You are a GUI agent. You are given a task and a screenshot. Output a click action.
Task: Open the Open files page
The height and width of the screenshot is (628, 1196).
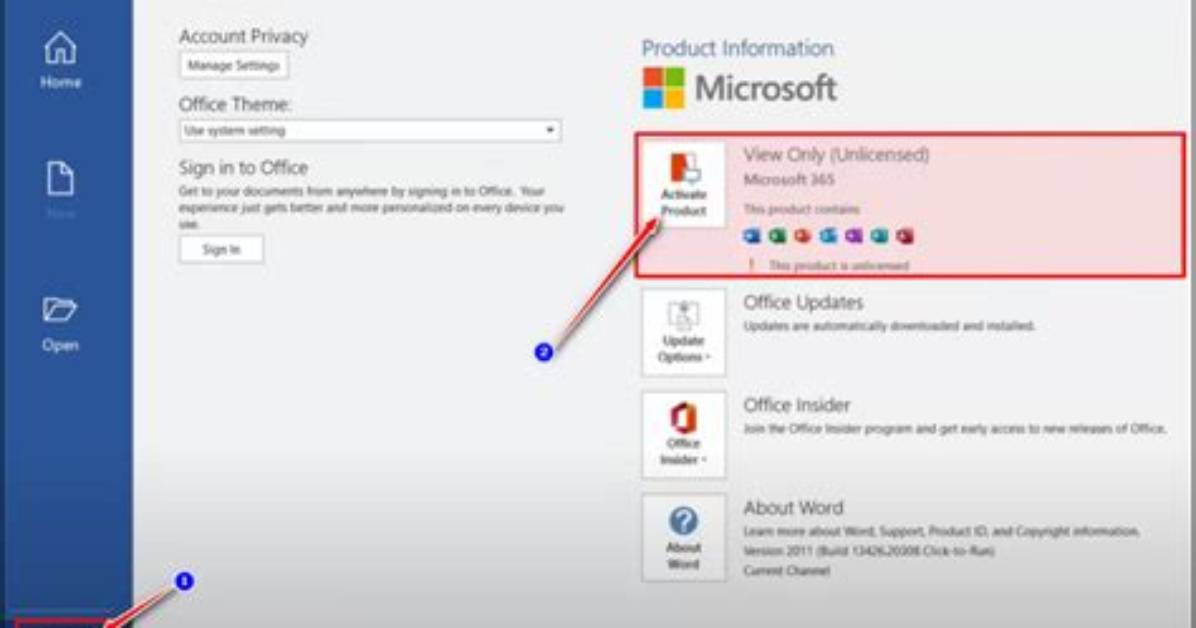click(x=60, y=324)
